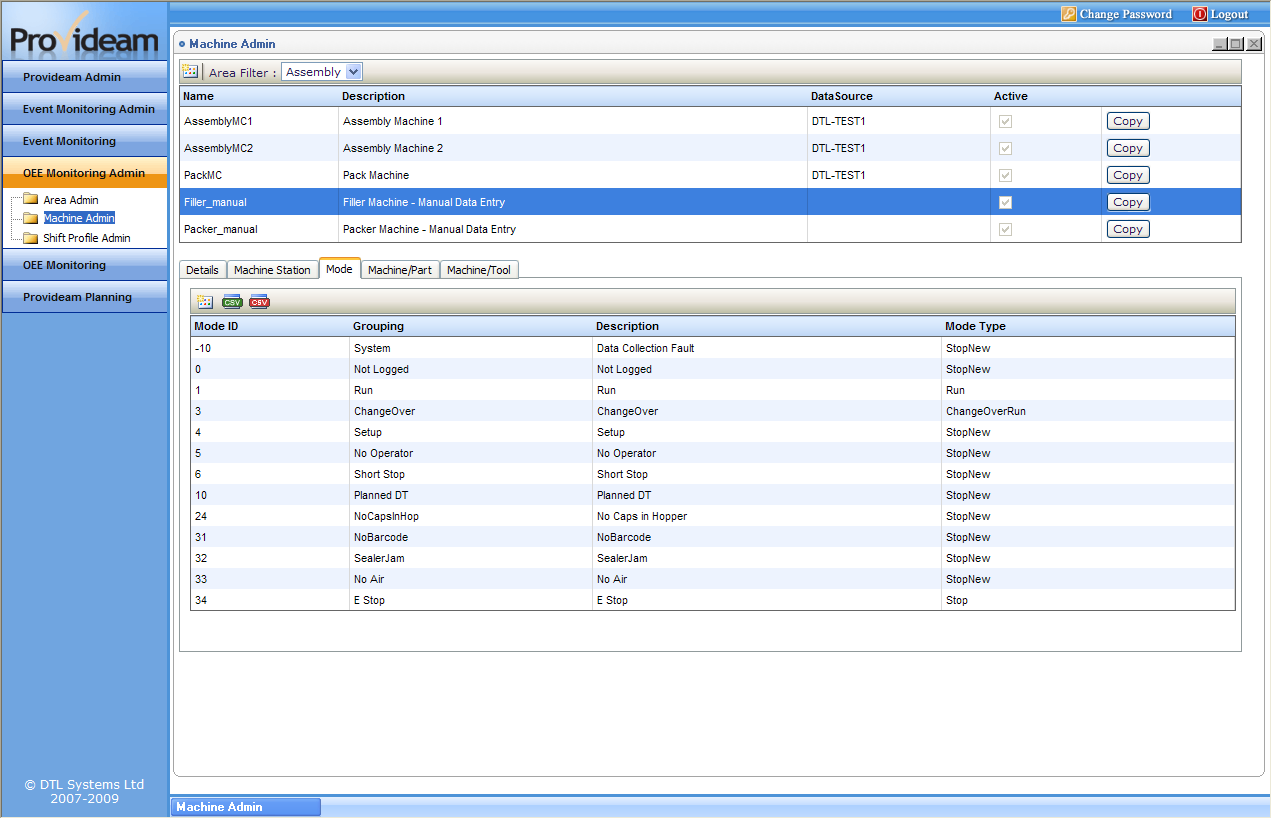Click the red CSV icon
The height and width of the screenshot is (819, 1272).
pyautogui.click(x=259, y=302)
